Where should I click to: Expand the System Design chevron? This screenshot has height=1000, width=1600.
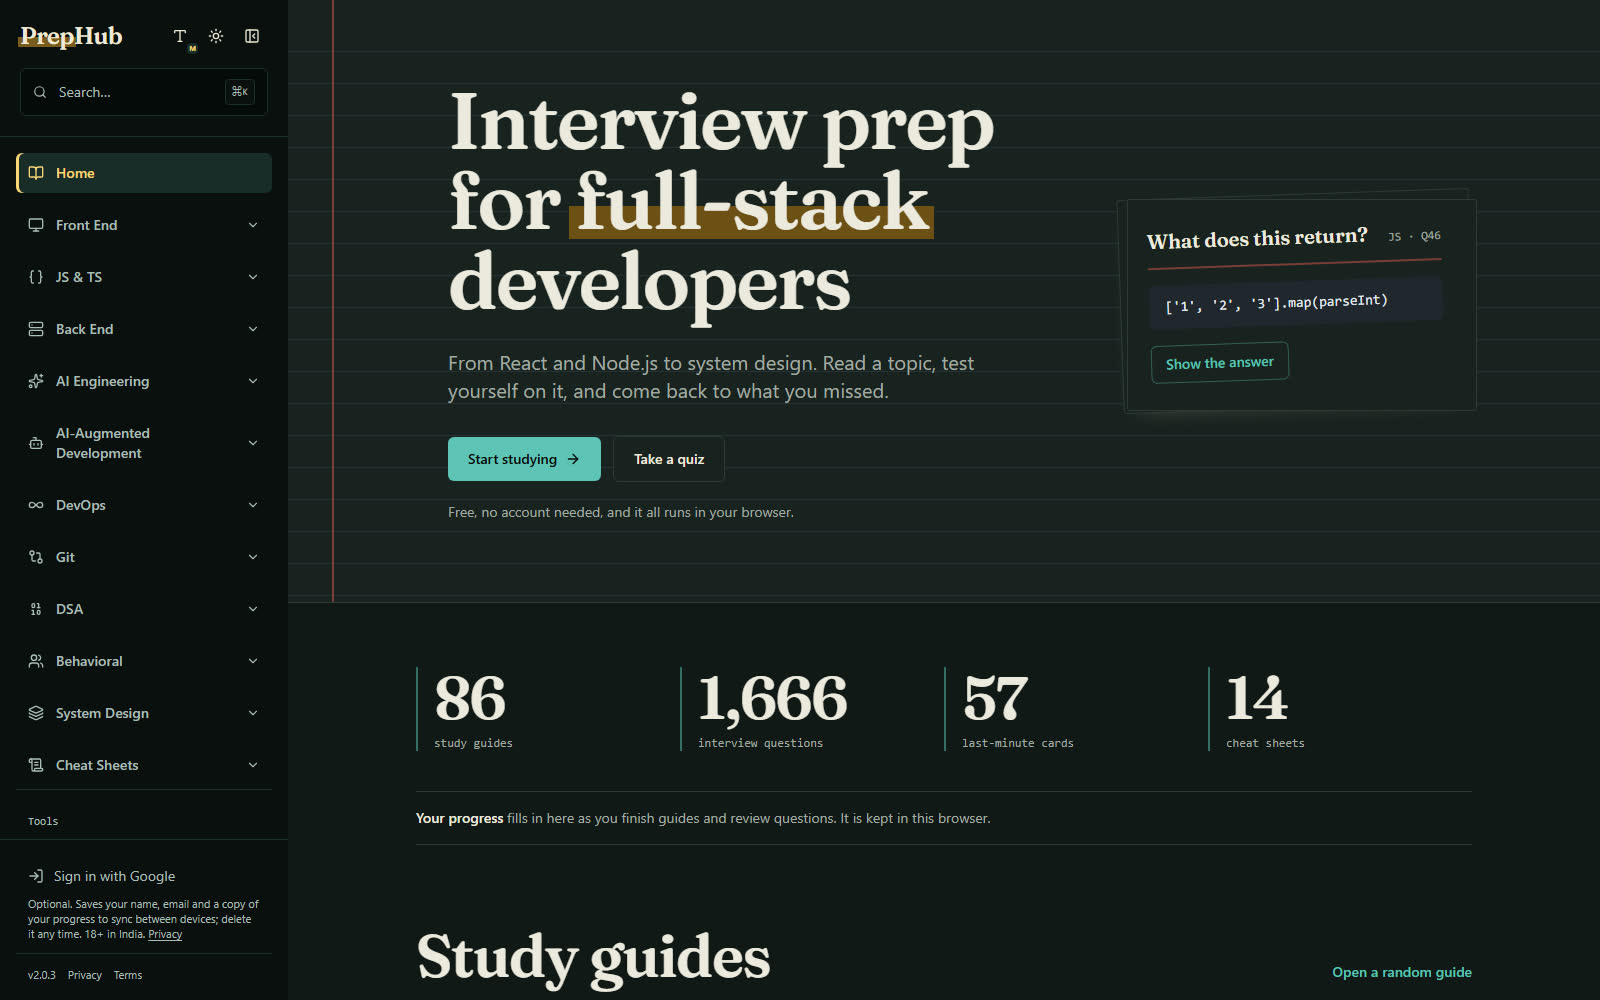click(x=253, y=713)
